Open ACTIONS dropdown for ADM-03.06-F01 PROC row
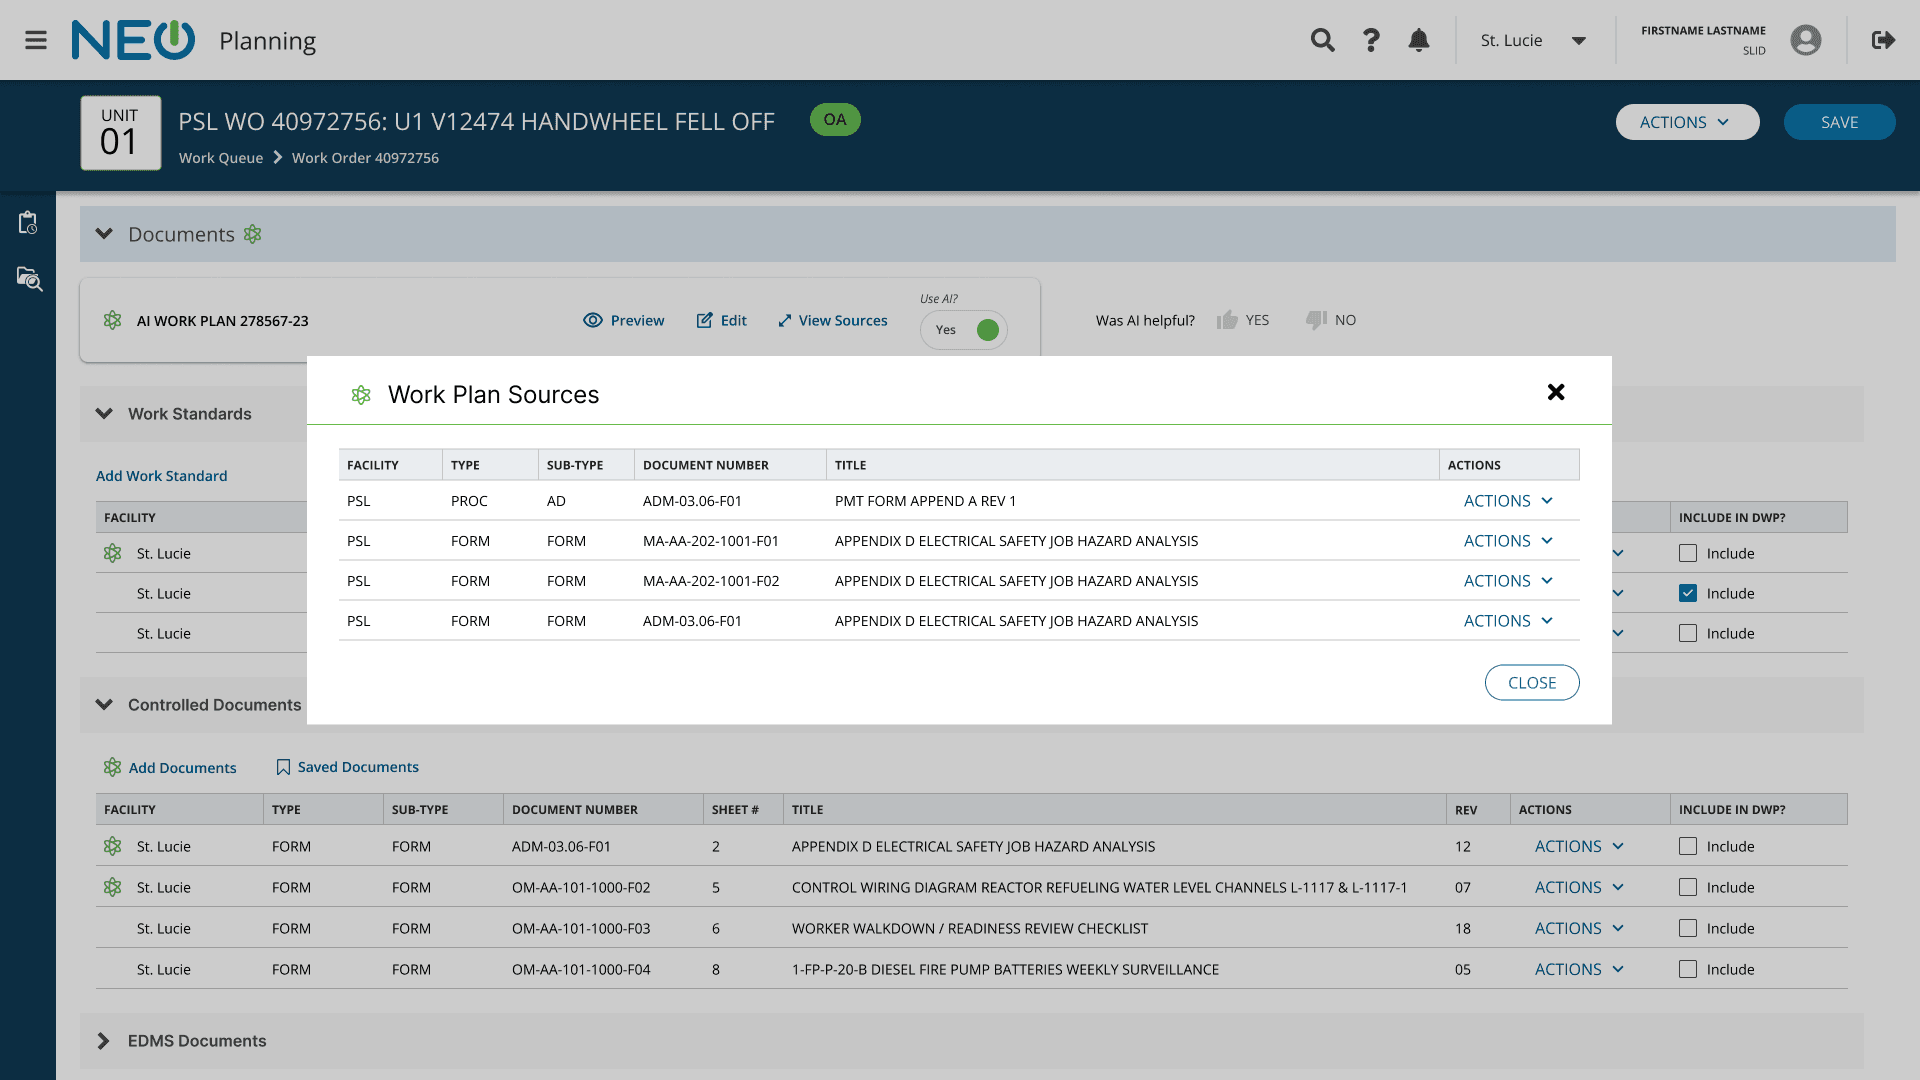This screenshot has height=1080, width=1920. pos(1508,501)
